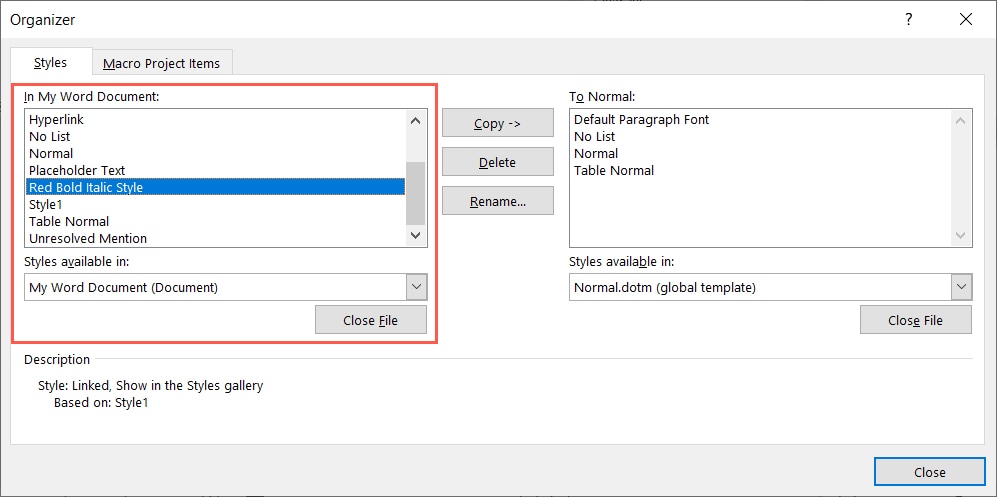
Task: Select the Styles tab
Action: point(51,63)
